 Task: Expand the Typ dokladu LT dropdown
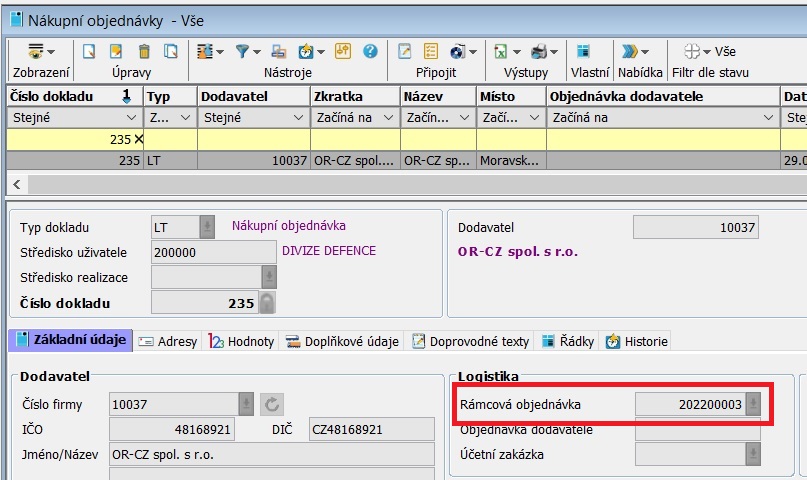click(207, 226)
